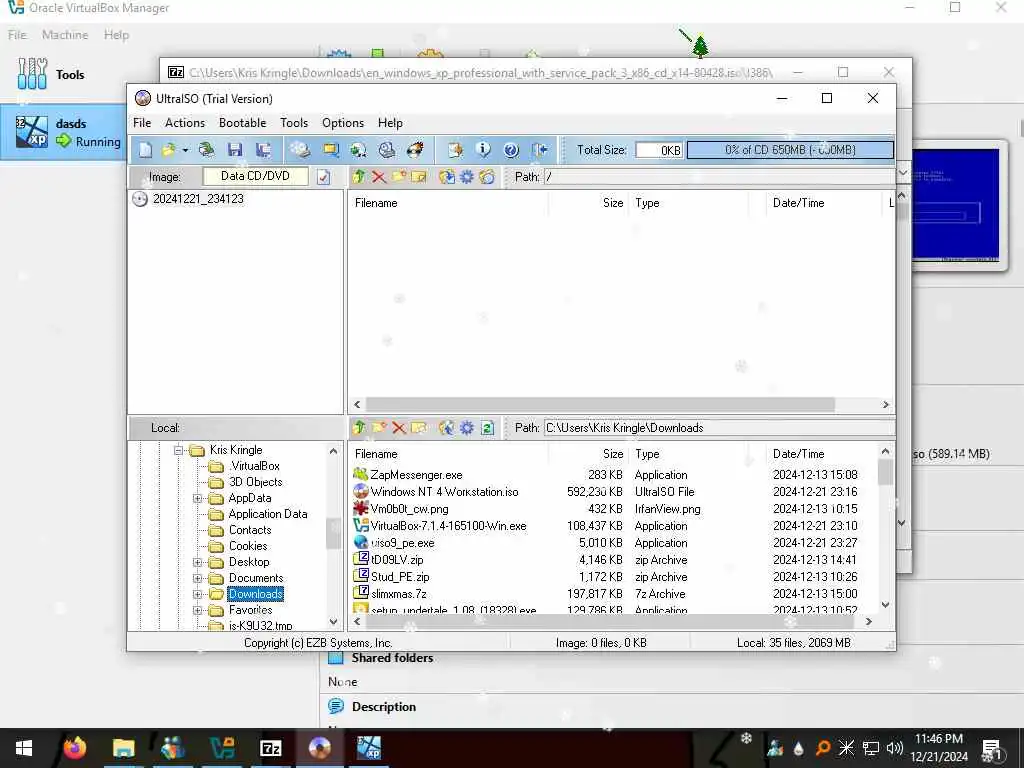This screenshot has width=1024, height=768.
Task: Expand the AppData folder node
Action: tap(197, 498)
